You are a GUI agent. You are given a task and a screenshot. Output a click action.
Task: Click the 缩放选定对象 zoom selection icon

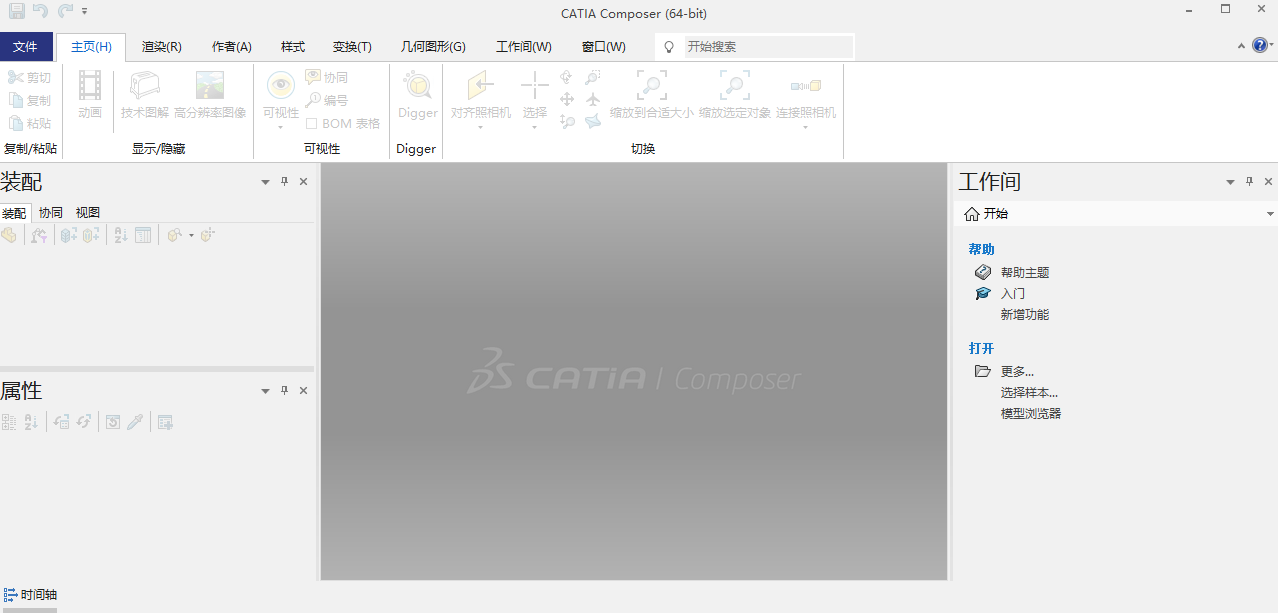(x=735, y=86)
